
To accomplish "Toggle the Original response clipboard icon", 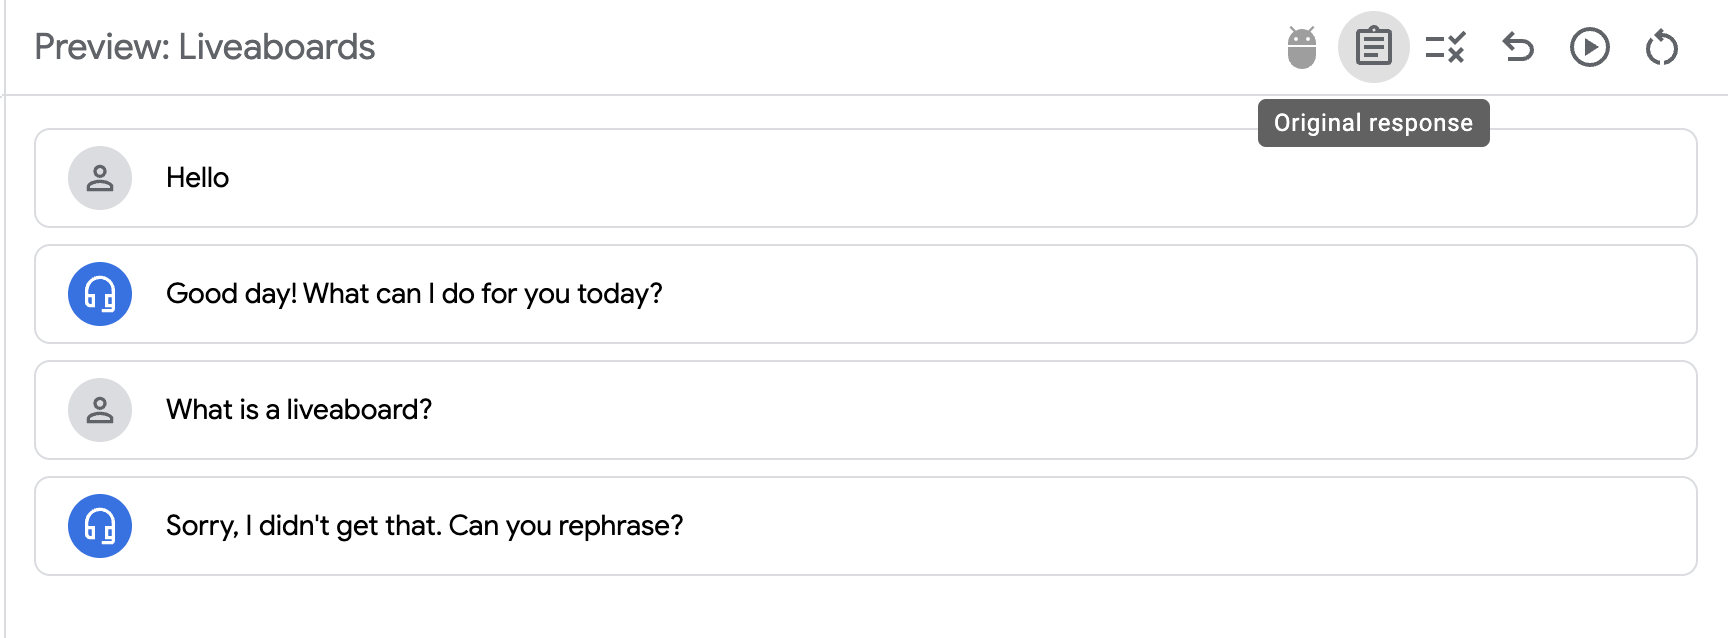I will (1373, 47).
